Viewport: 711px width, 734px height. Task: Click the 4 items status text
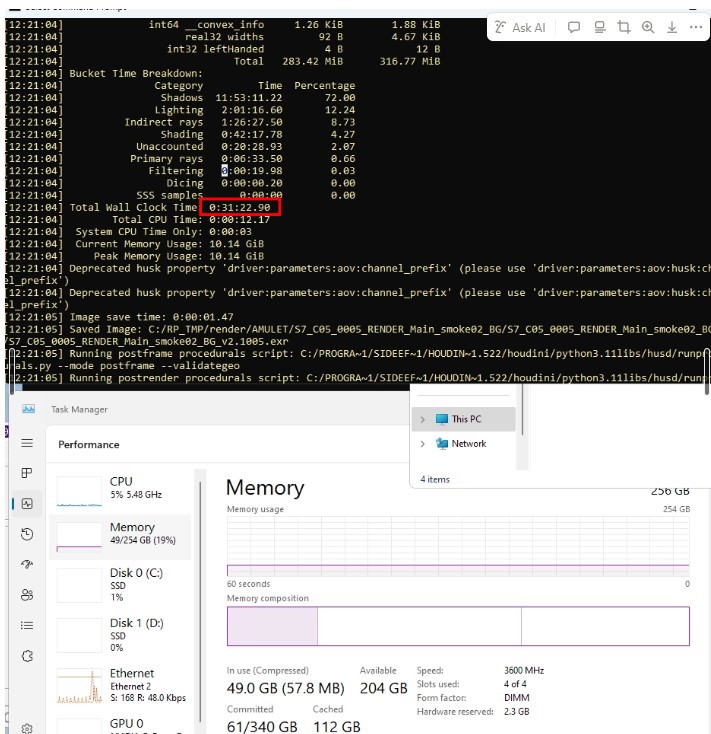tap(435, 479)
